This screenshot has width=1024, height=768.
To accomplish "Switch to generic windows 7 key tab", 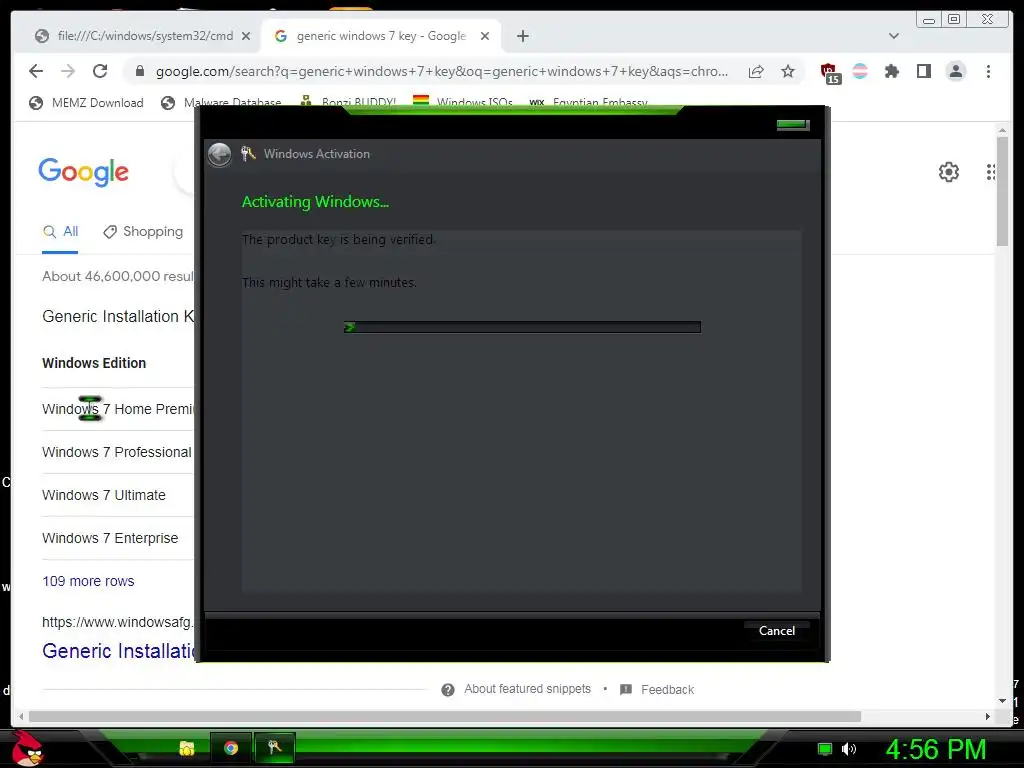I will 381,36.
